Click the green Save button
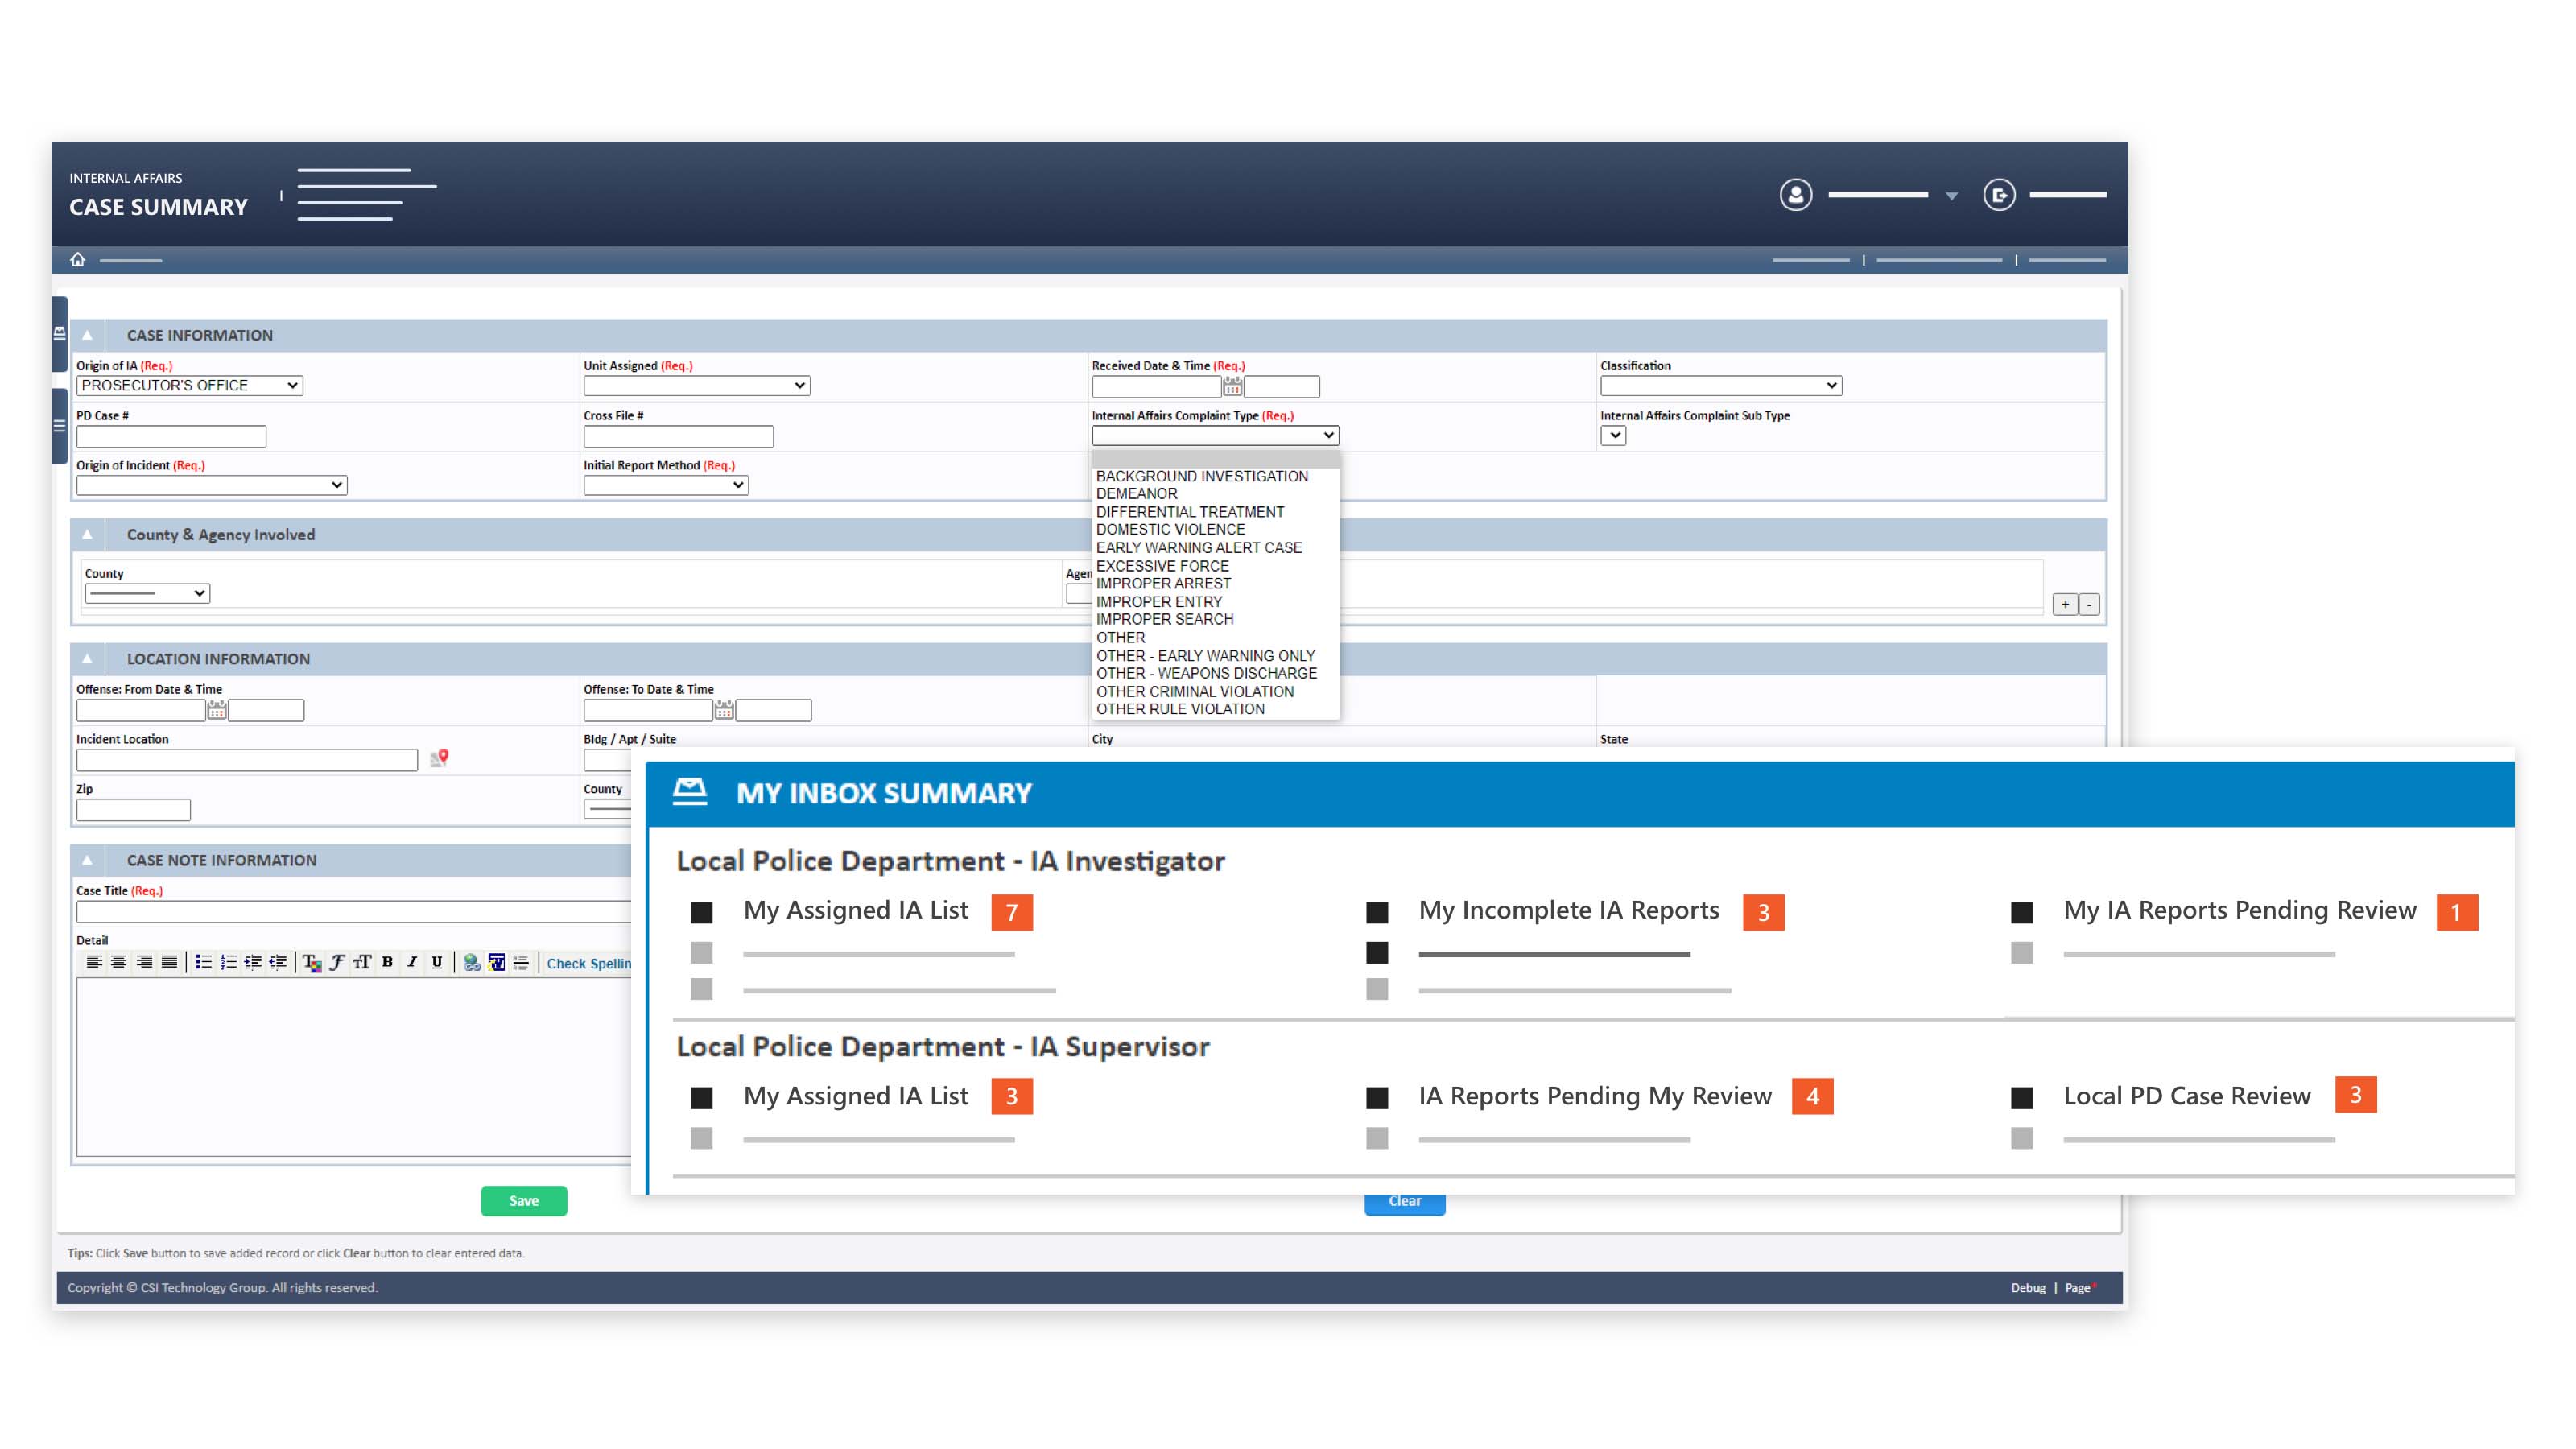Viewport: 2576px width, 1449px height. coord(523,1200)
